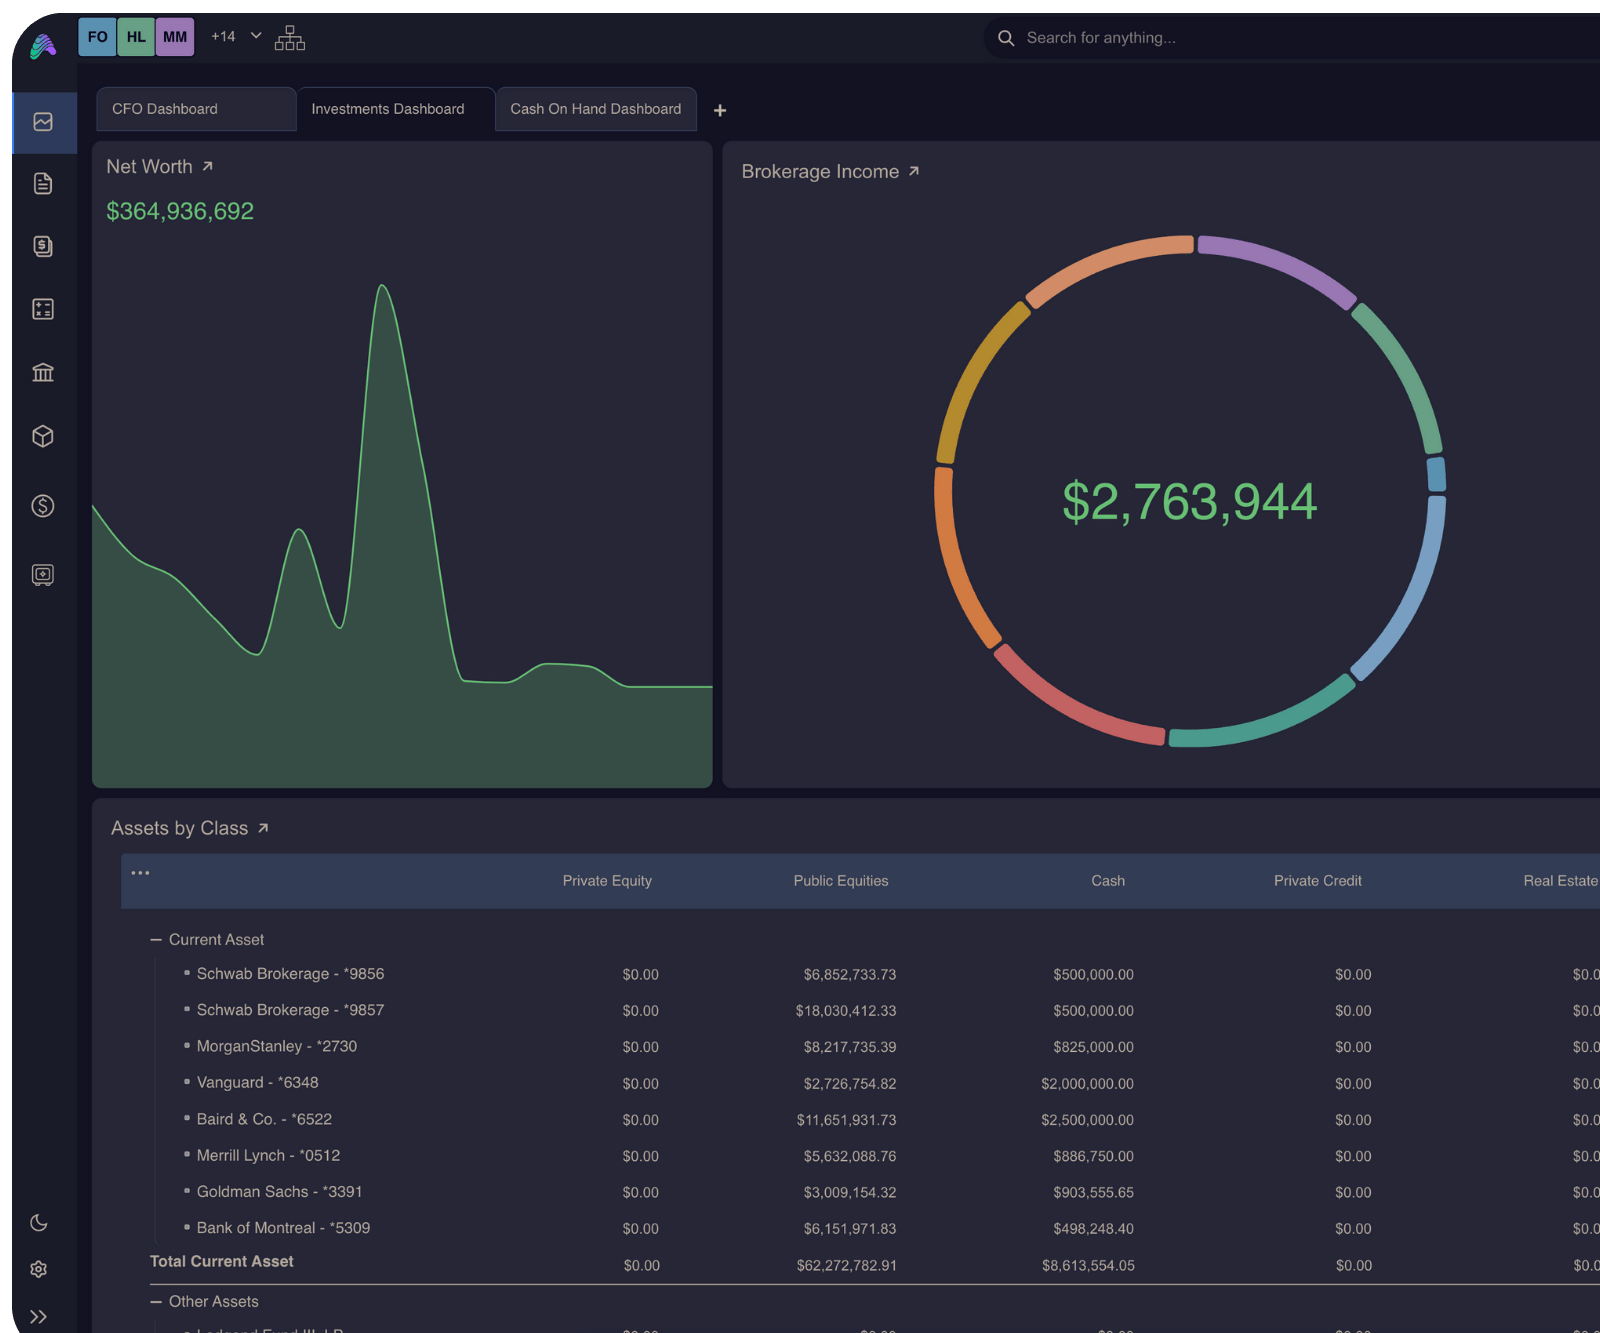Switch to Cash On Hand Dashboard tab
Screen dimensions: 1600x1333
pyautogui.click(x=595, y=109)
